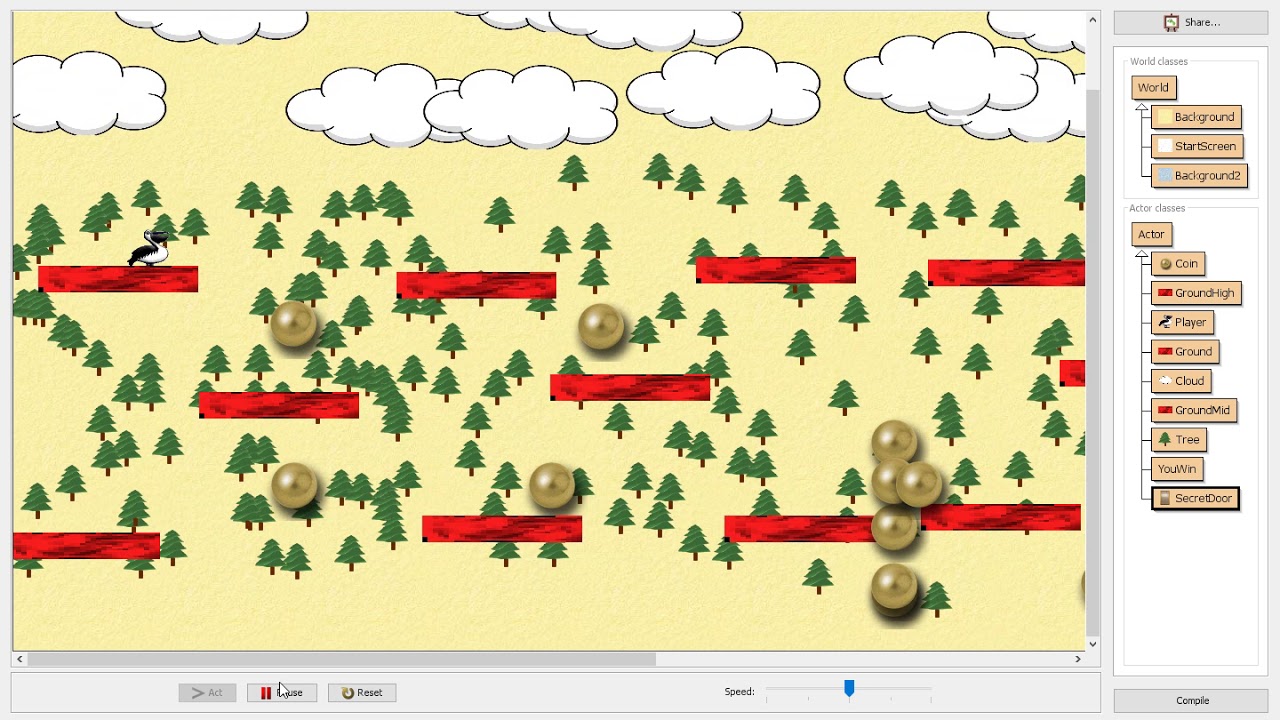Select the SecretDoor actor class
This screenshot has height=720, width=1280.
click(x=1195, y=498)
